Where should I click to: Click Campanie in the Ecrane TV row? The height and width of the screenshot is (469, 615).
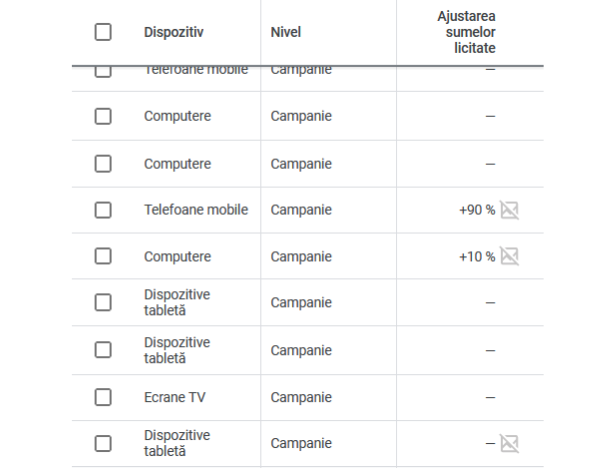coord(301,397)
